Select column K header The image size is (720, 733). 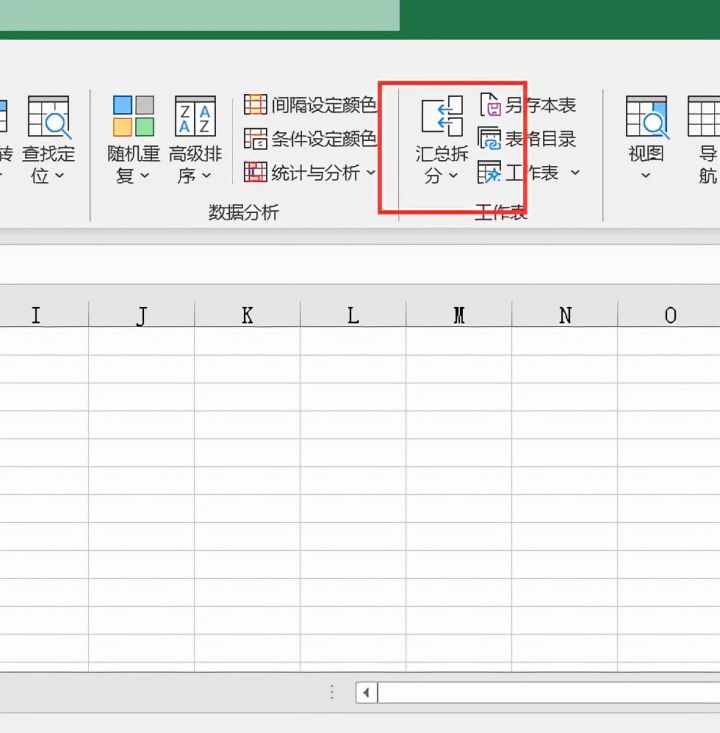[247, 315]
